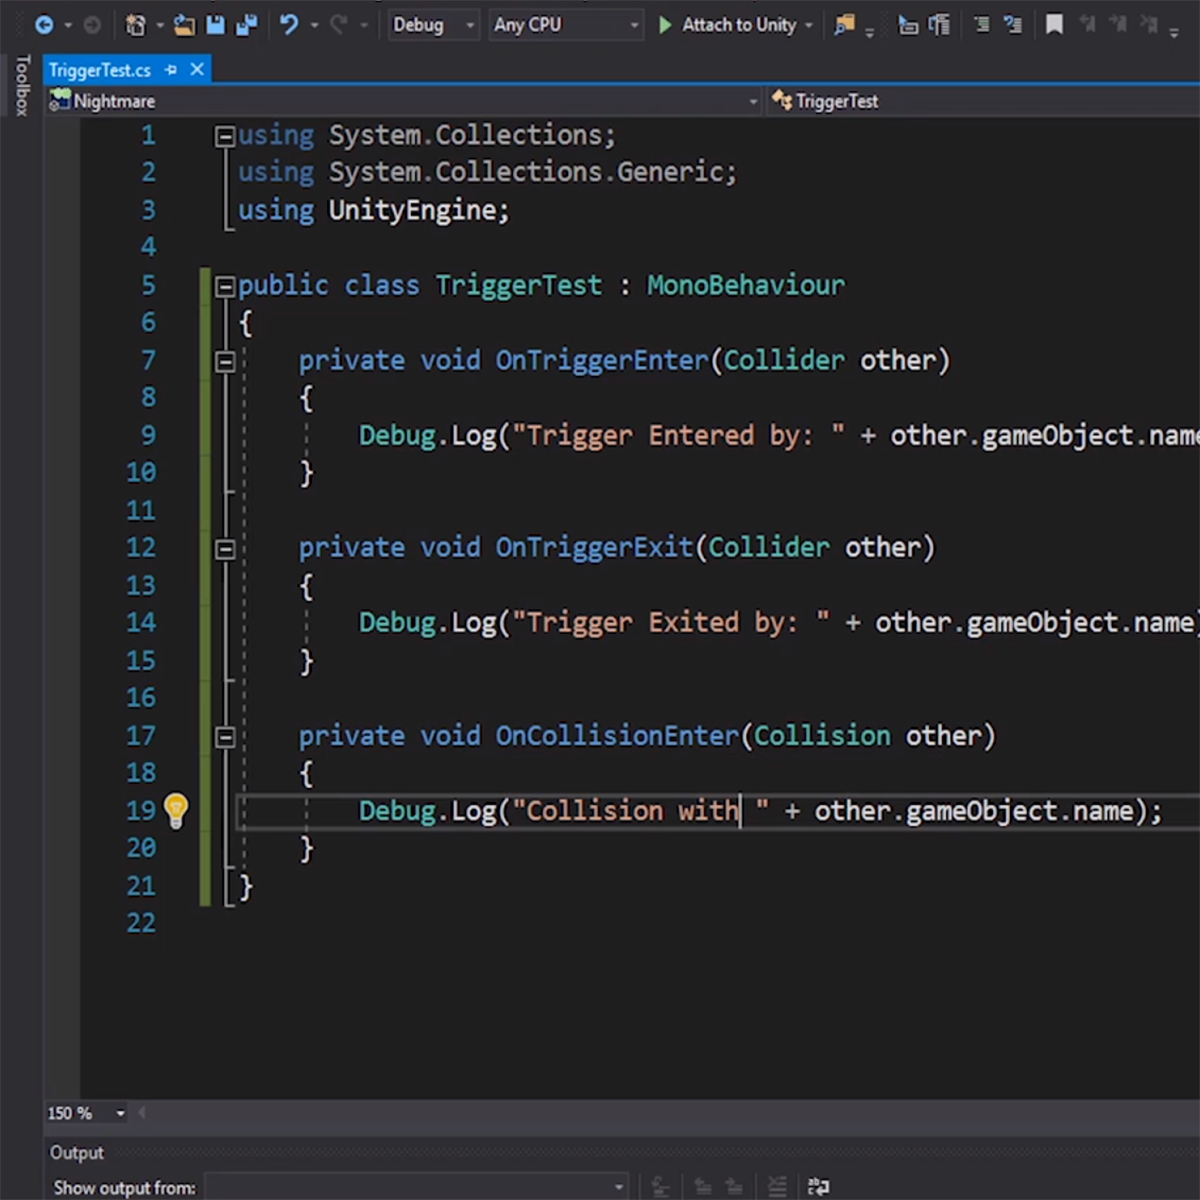The image size is (1200, 1200).
Task: Collapse the OnCollisionEnter method region
Action: [x=225, y=736]
